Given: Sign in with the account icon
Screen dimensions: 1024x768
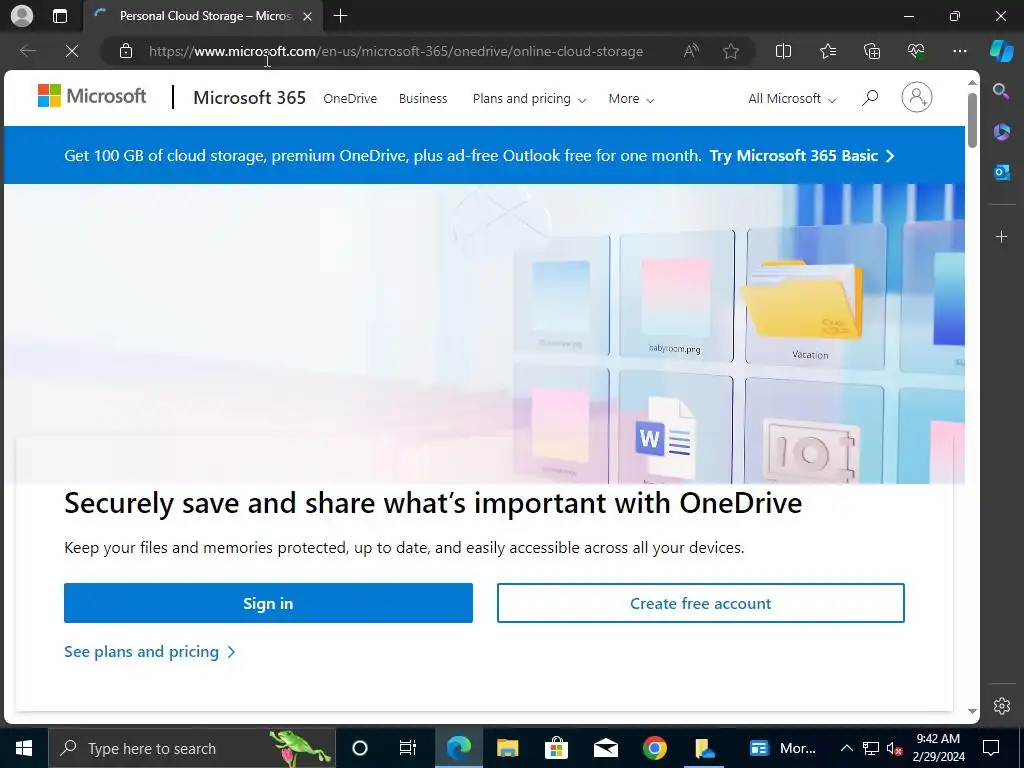Looking at the screenshot, I should [917, 97].
